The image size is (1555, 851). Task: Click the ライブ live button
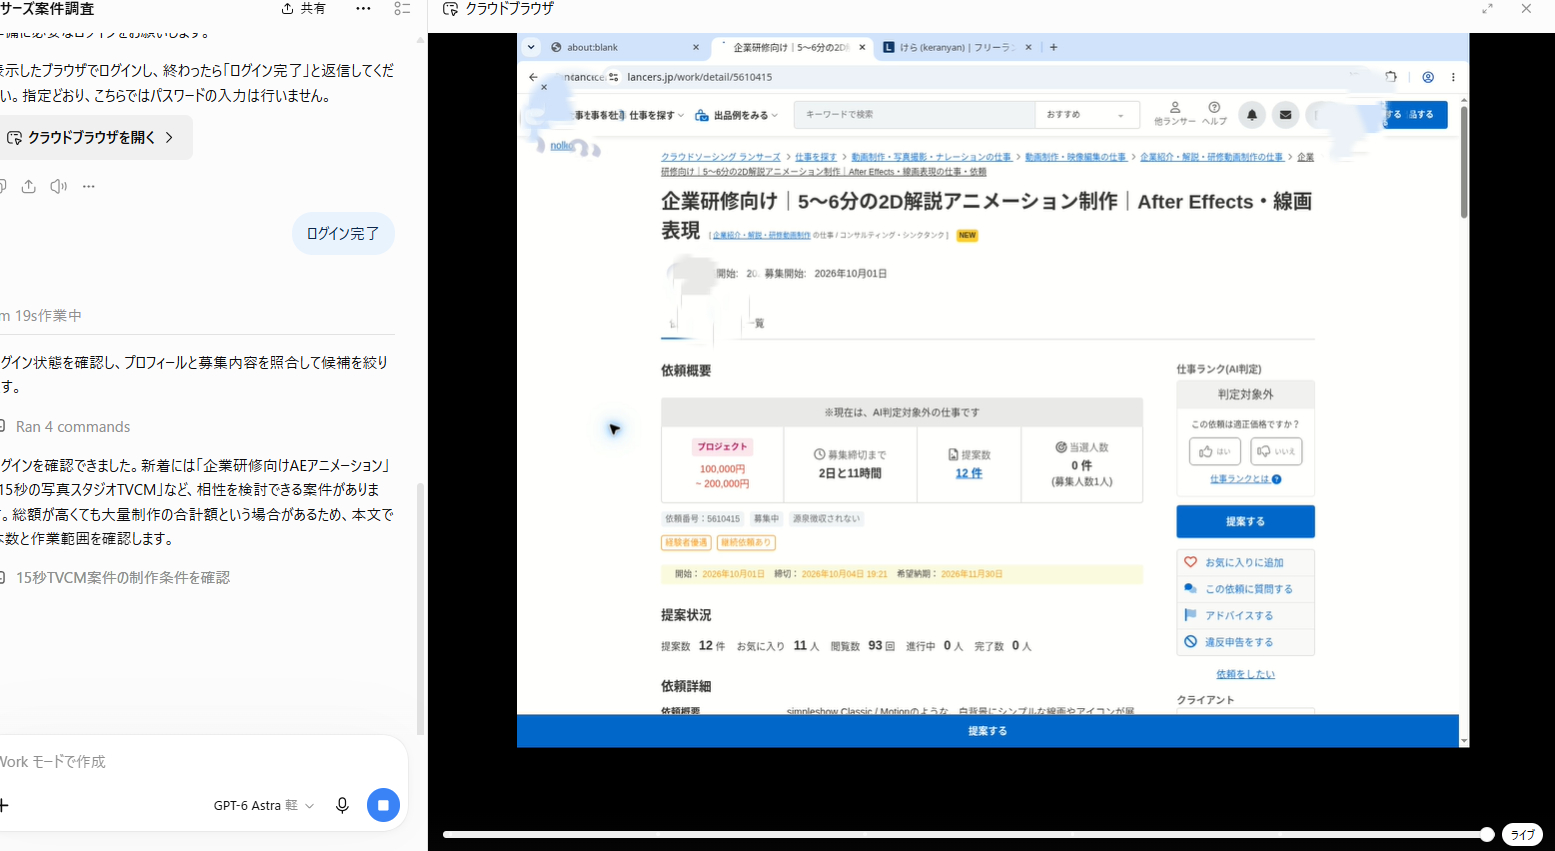click(1522, 835)
